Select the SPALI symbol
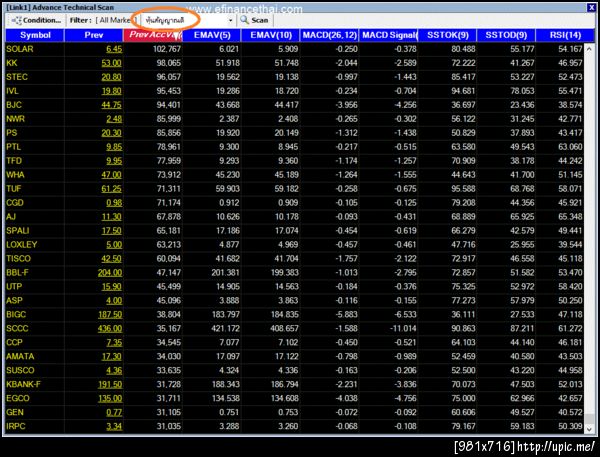 (x=18, y=231)
